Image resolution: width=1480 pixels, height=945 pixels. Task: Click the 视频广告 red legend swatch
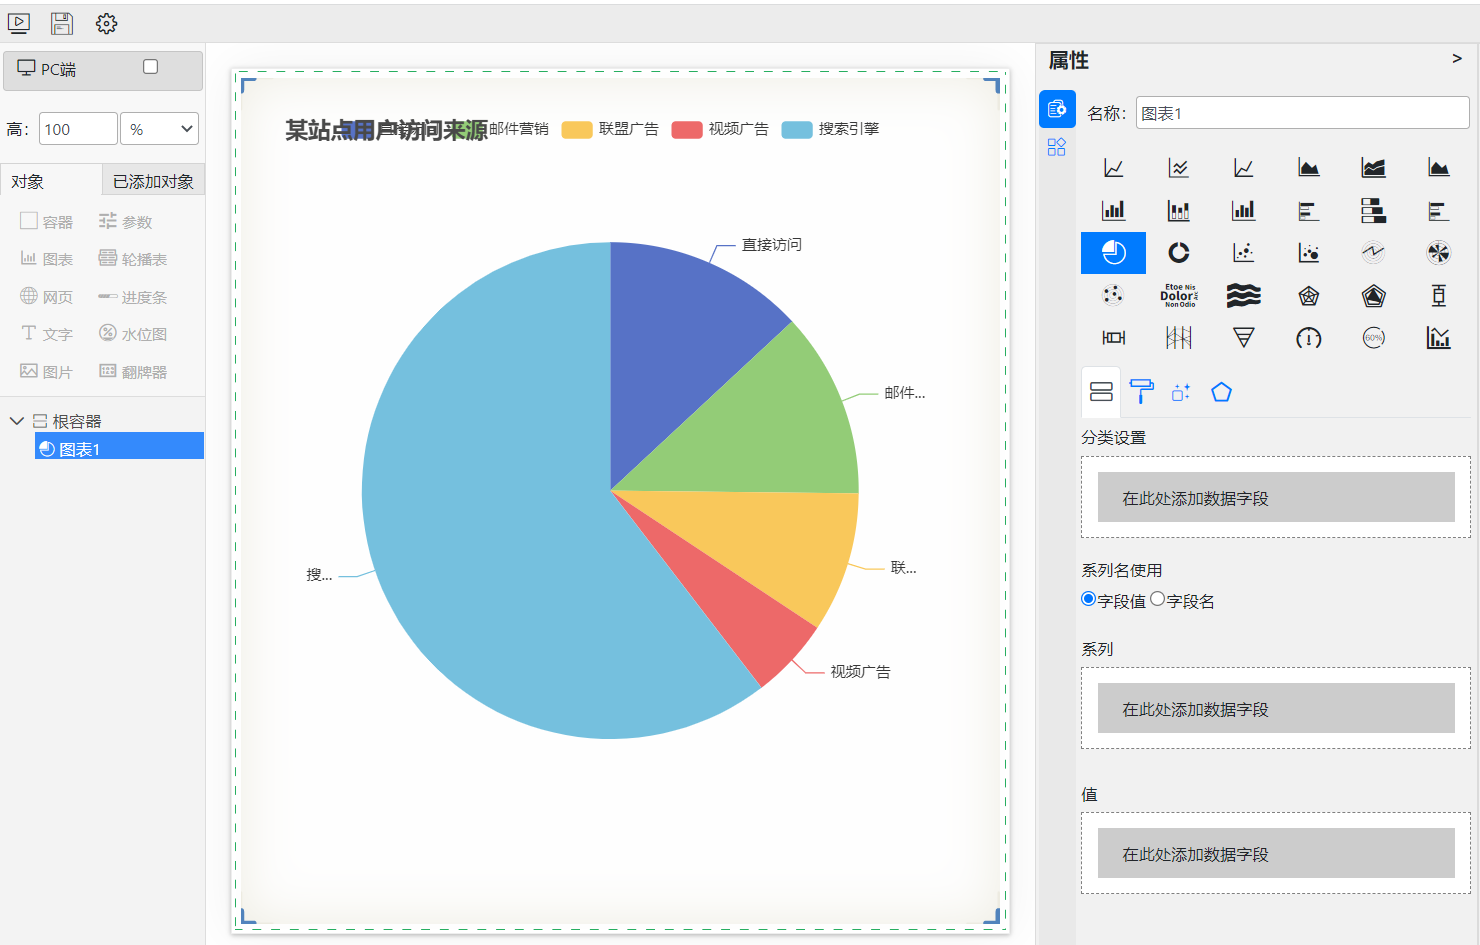tap(687, 130)
